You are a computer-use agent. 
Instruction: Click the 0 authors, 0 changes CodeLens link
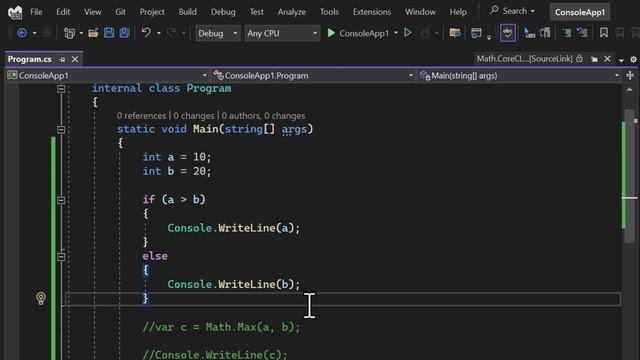263,116
